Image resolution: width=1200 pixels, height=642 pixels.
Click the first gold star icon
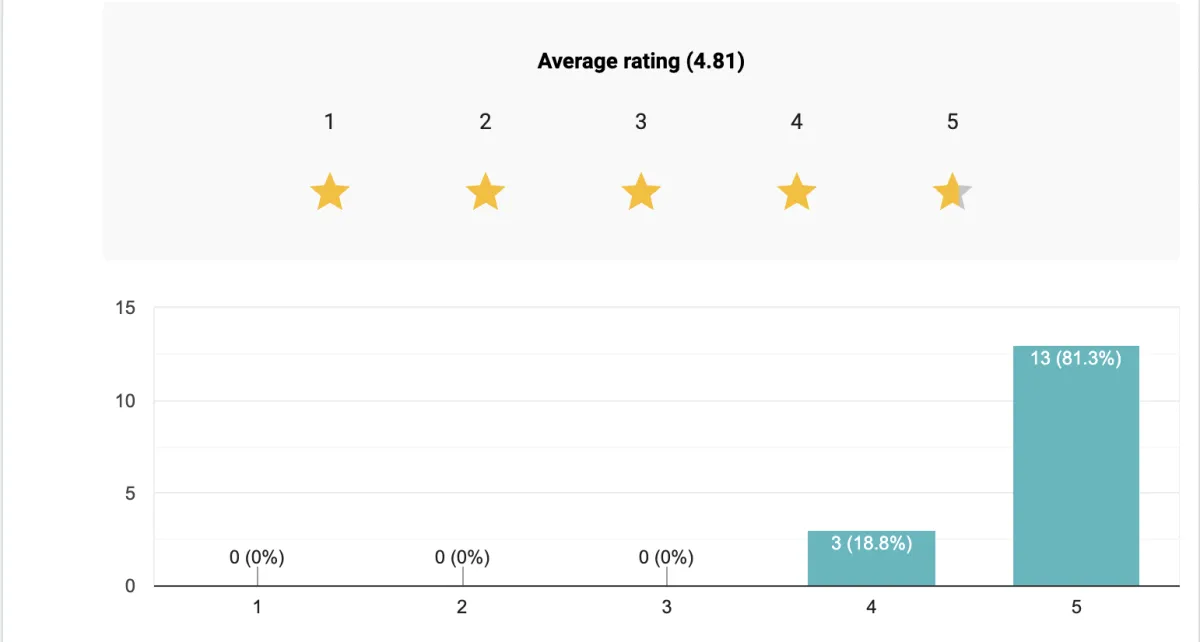(329, 191)
